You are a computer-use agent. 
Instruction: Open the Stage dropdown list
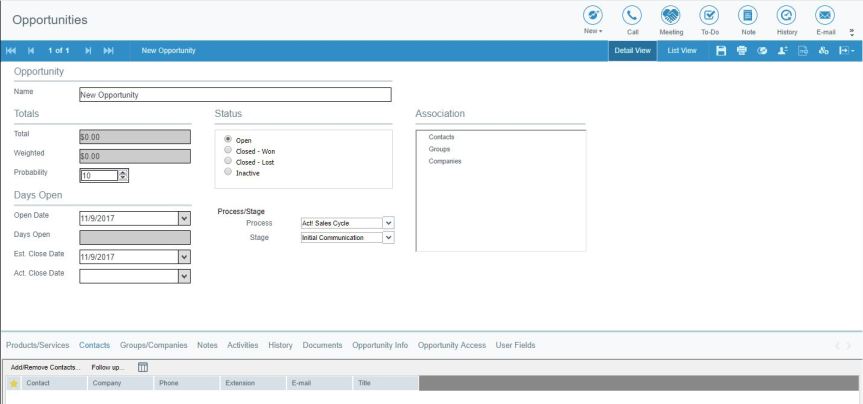pyautogui.click(x=389, y=237)
